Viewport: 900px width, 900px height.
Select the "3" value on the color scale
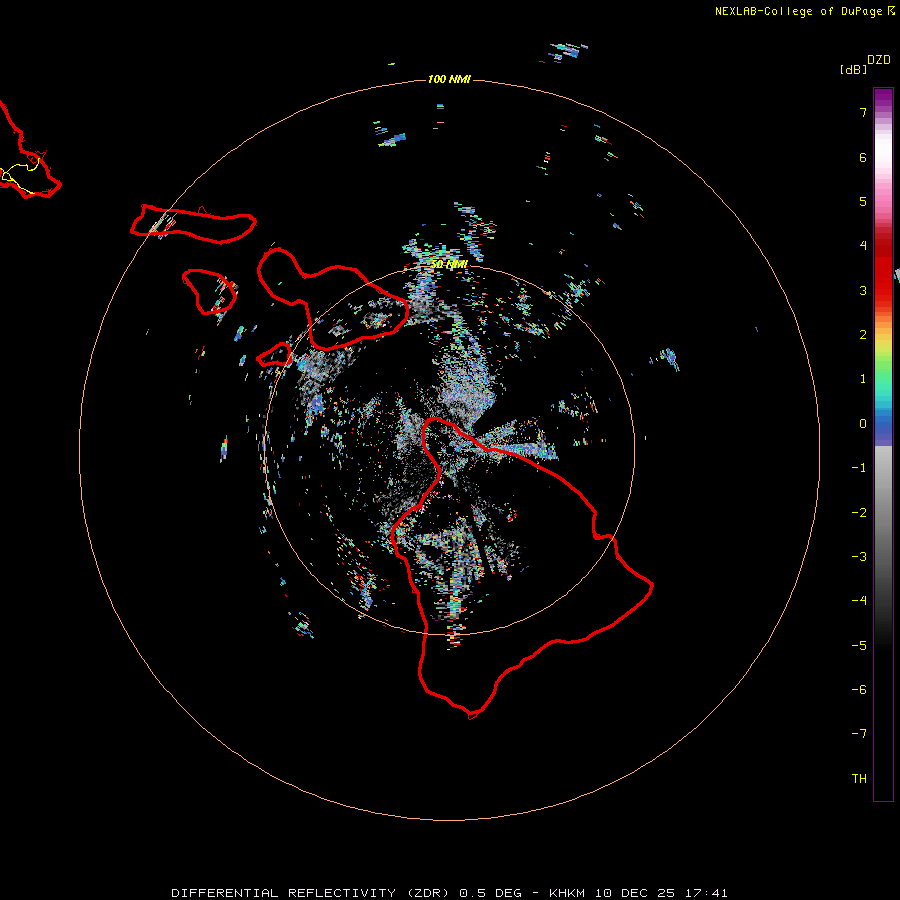(x=863, y=290)
